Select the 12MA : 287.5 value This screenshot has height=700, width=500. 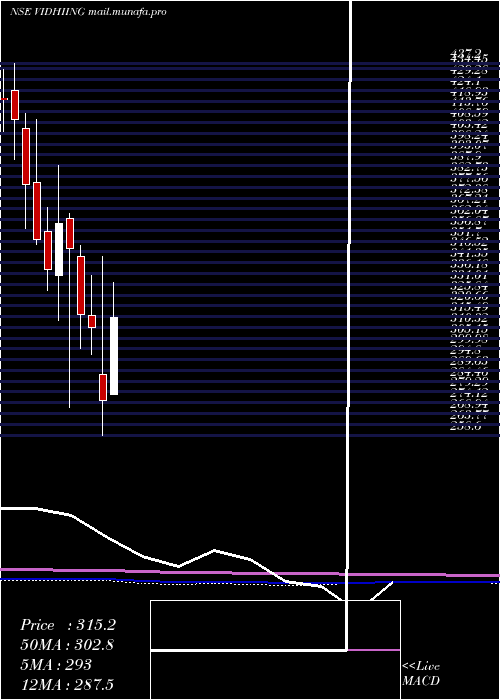[x=69, y=685]
